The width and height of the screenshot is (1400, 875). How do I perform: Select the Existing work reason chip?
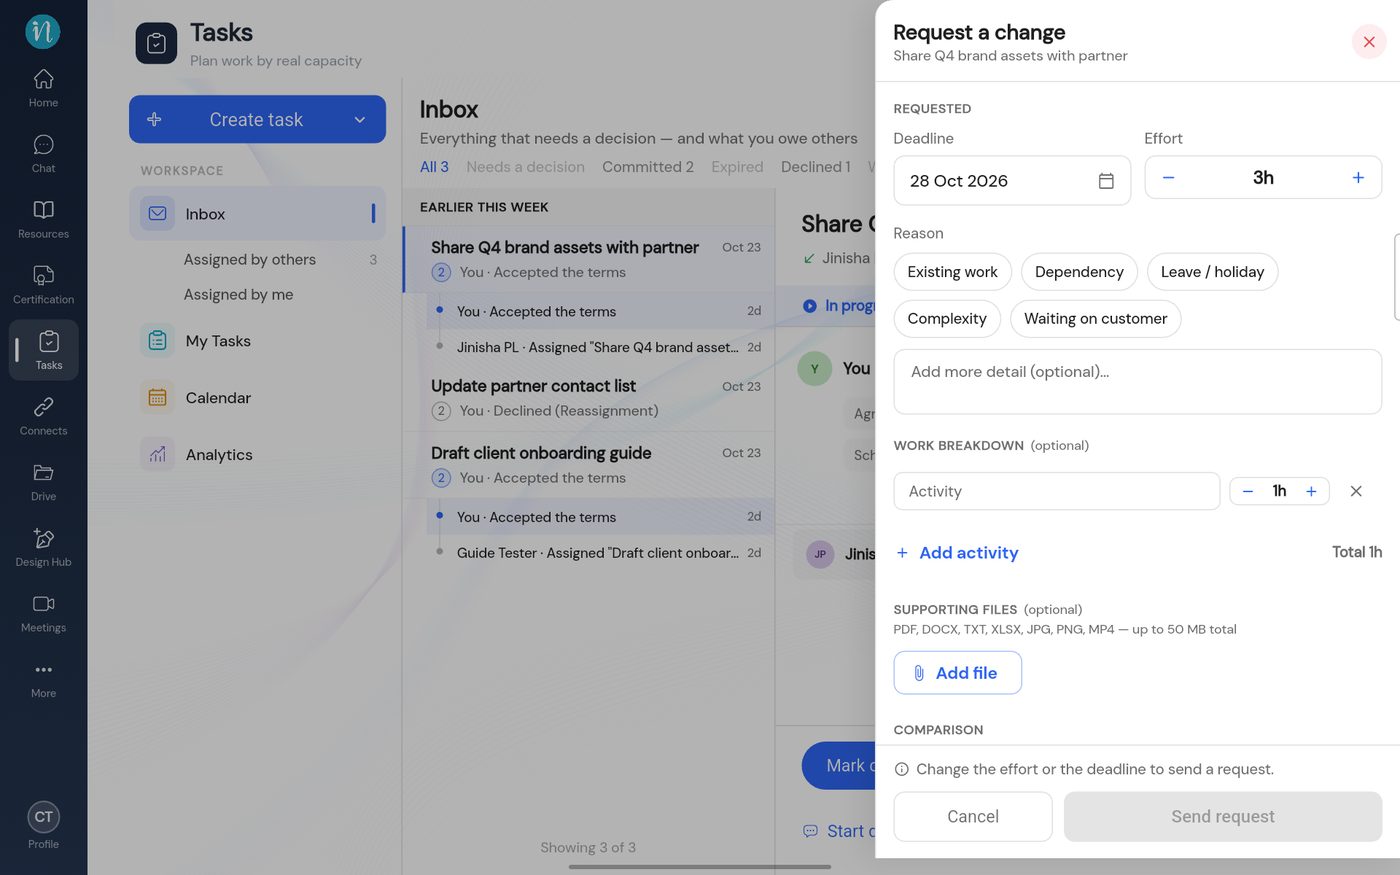click(x=952, y=272)
